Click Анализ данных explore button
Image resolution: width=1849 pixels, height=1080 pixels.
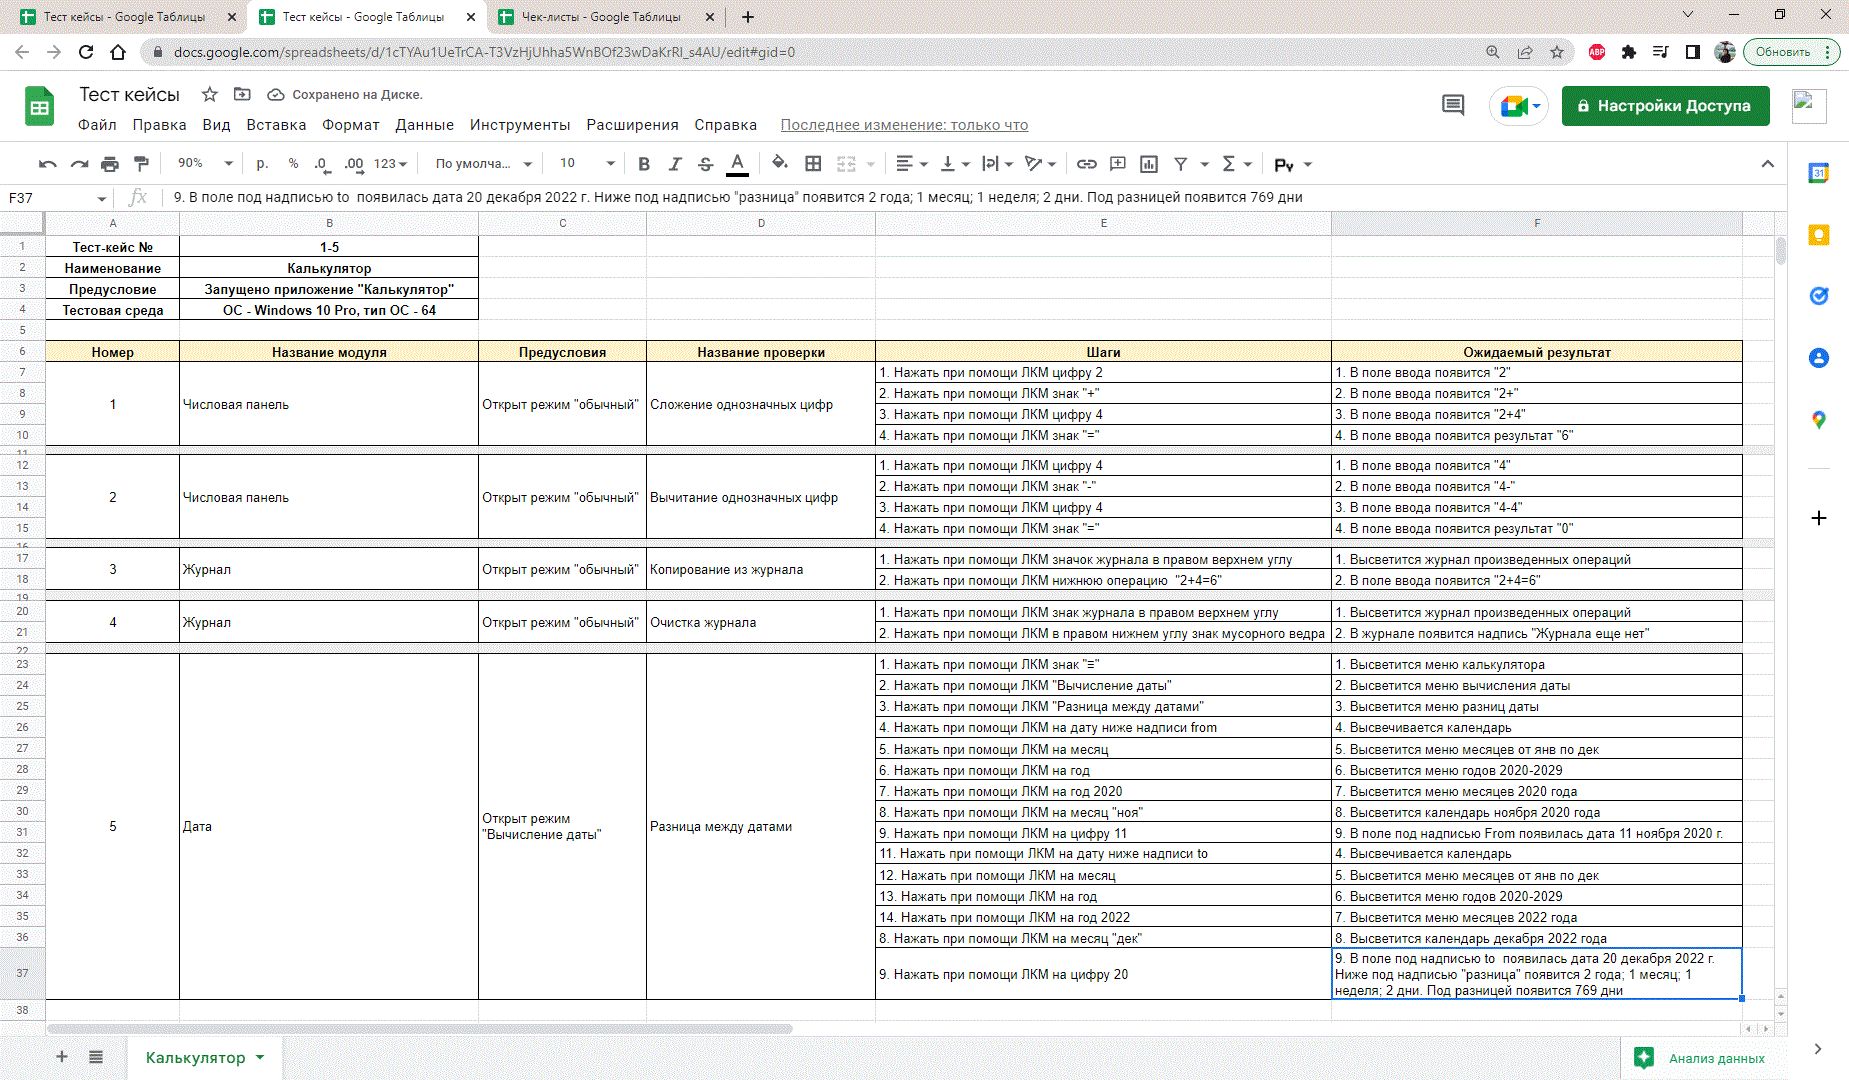[x=1701, y=1058]
